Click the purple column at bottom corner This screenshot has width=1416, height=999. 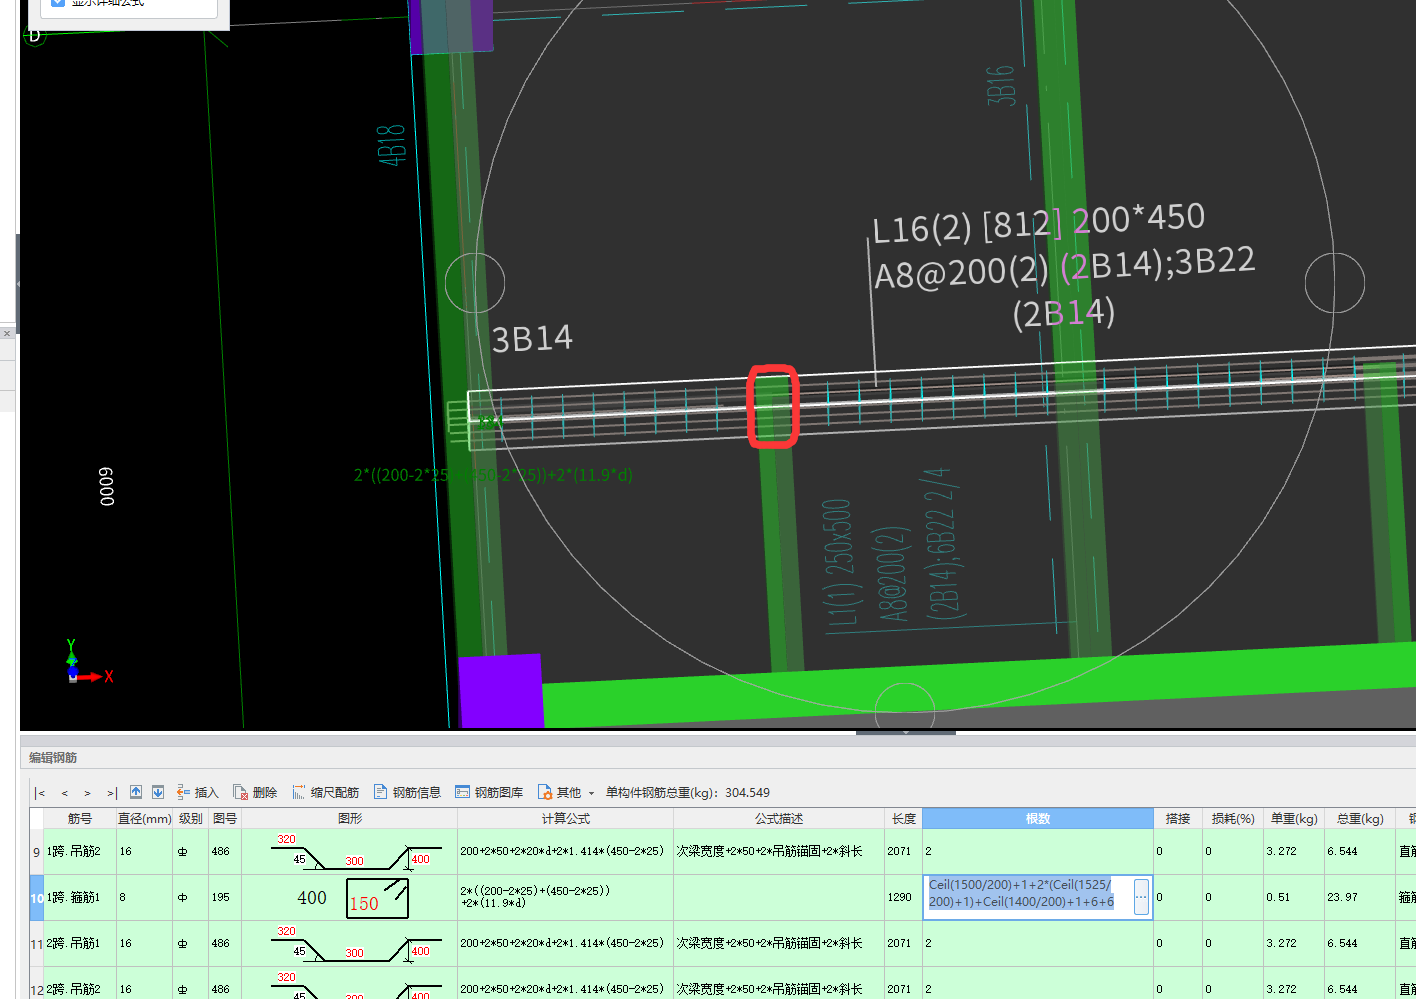pyautogui.click(x=500, y=690)
